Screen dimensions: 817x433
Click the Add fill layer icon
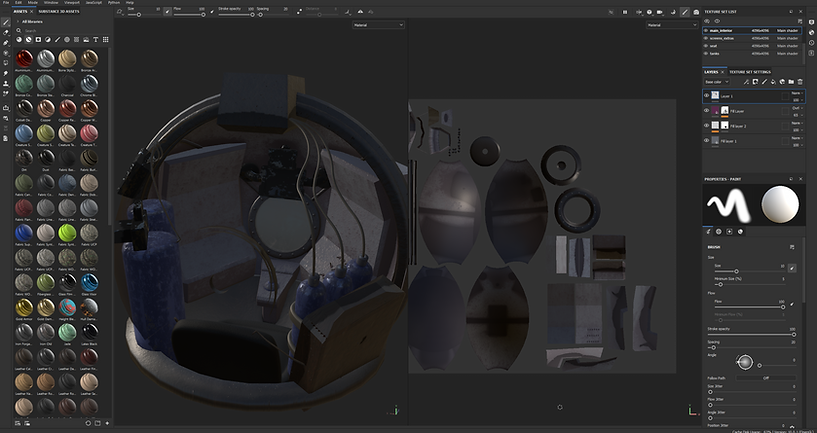click(x=773, y=82)
